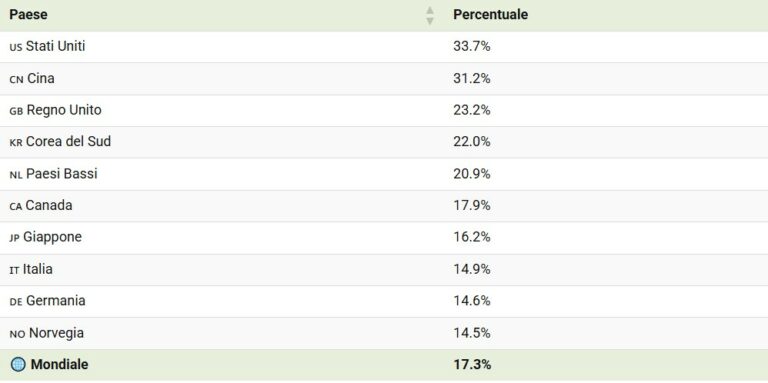Select the Stati Uniti row

point(384,47)
